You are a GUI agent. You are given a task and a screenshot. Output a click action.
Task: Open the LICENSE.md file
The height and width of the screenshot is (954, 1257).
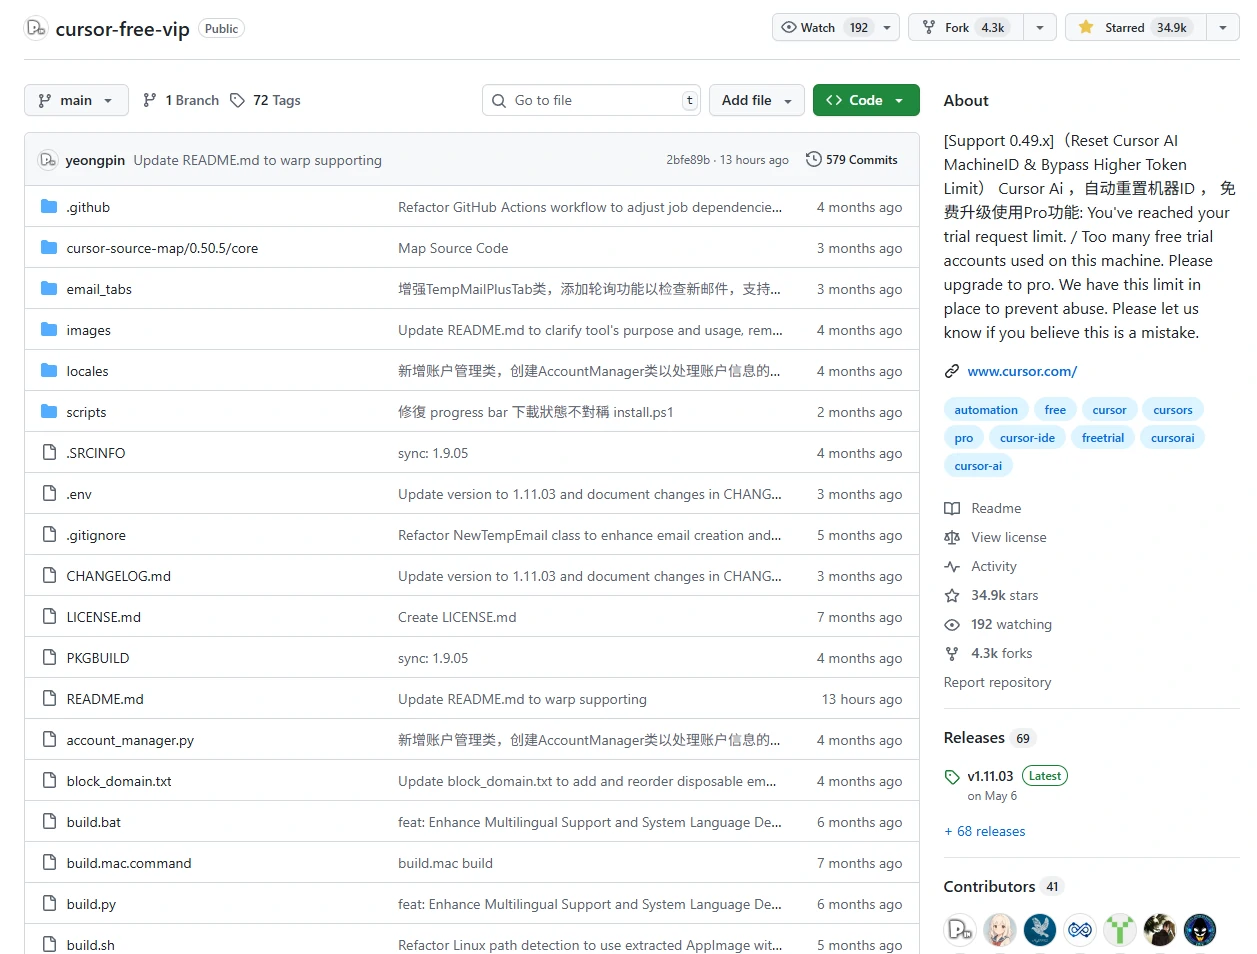(104, 617)
